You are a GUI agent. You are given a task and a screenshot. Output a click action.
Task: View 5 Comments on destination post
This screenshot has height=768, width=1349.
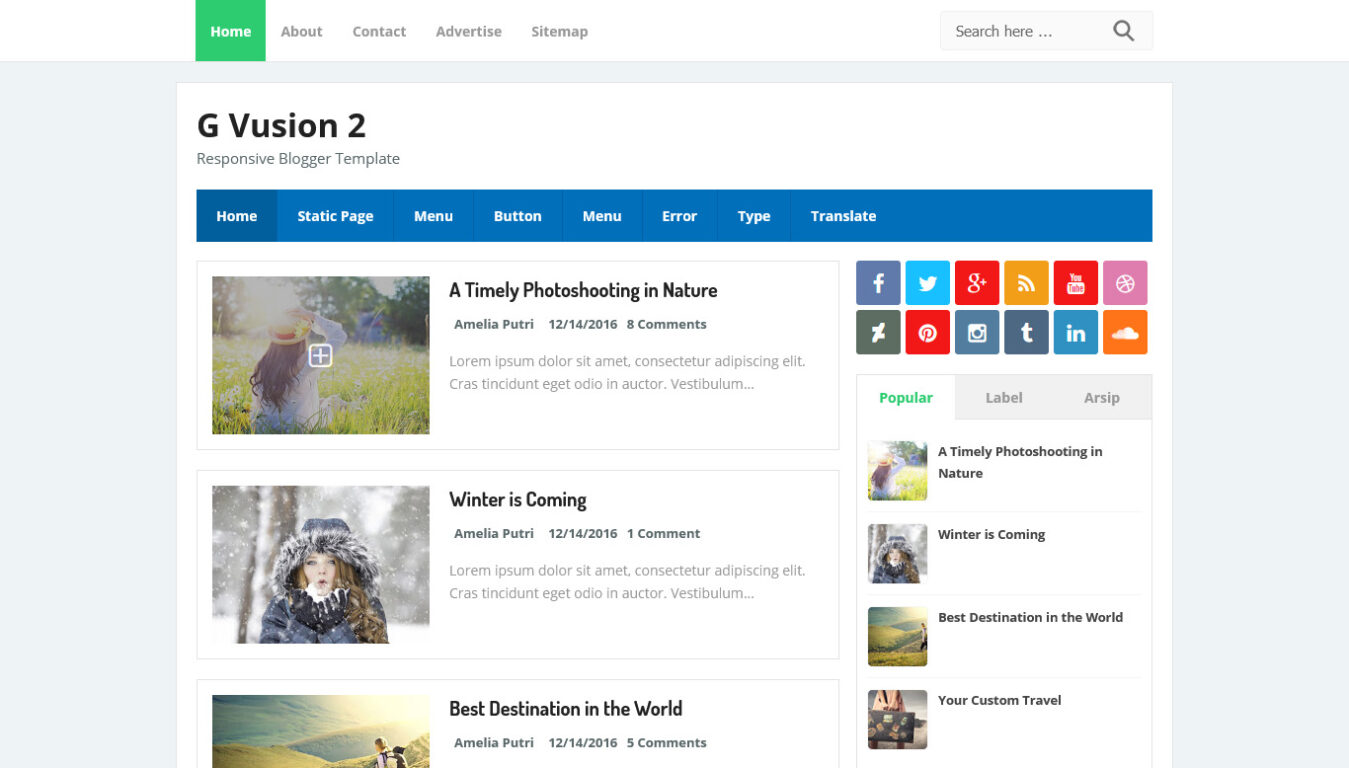point(666,742)
